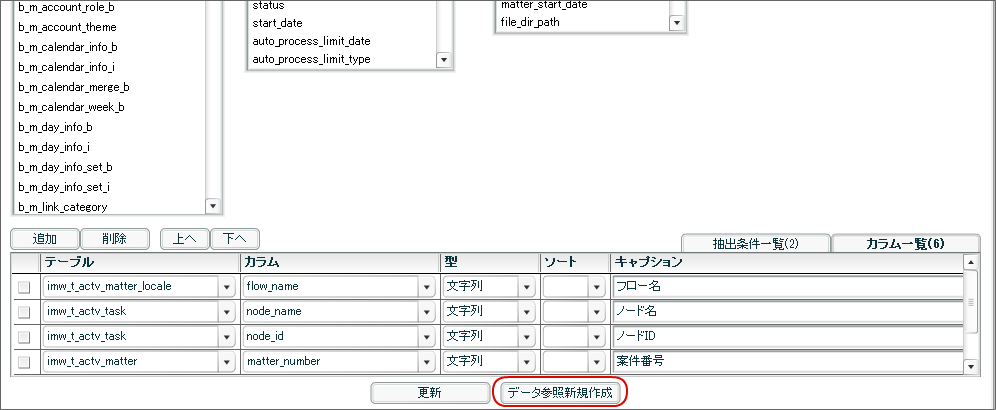
Task: Open the flow_name column dropdown
Action: (x=427, y=287)
